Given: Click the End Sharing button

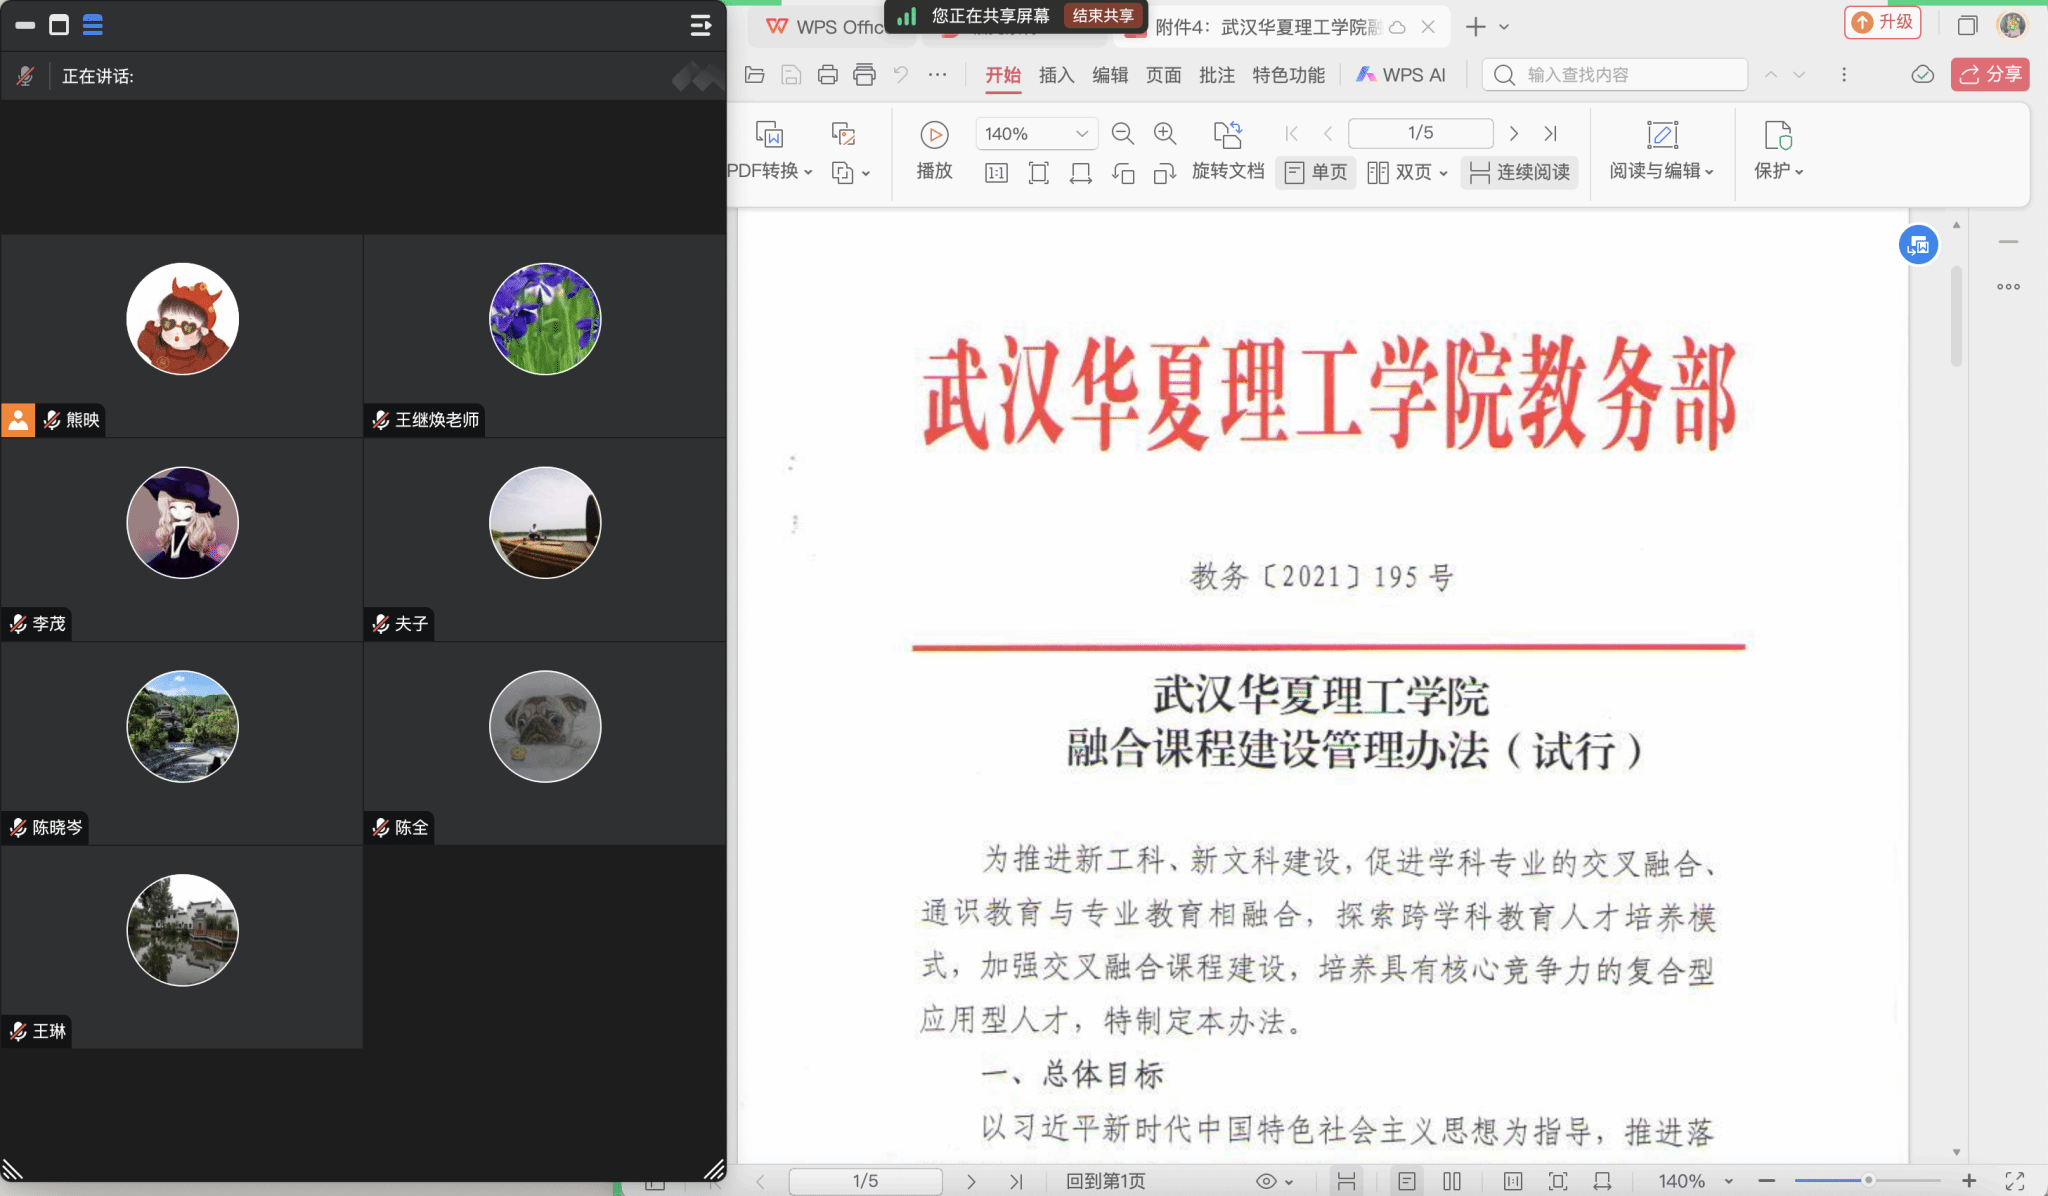Looking at the screenshot, I should 1103,16.
